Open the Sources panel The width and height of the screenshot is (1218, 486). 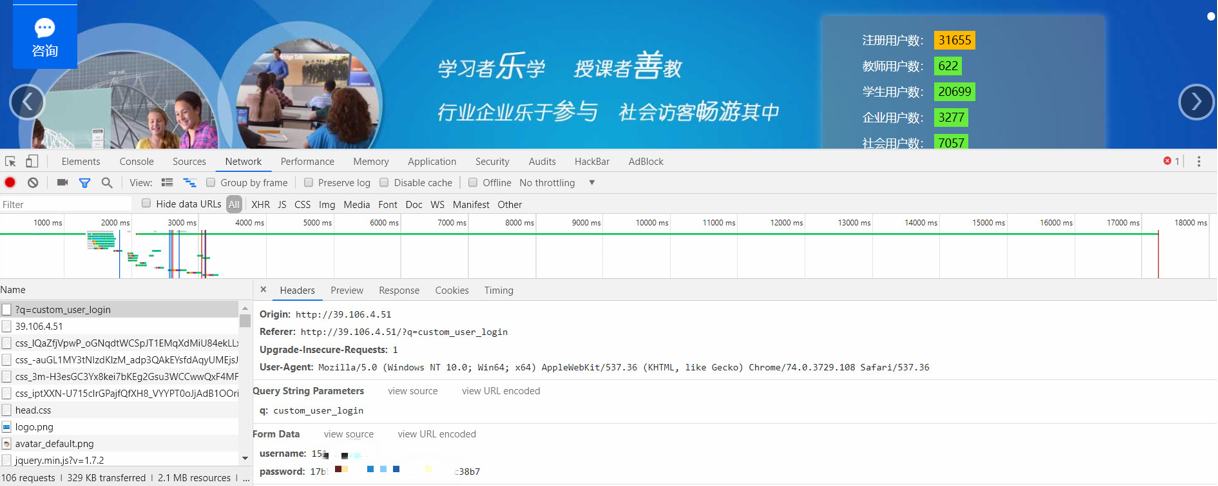[x=189, y=161]
